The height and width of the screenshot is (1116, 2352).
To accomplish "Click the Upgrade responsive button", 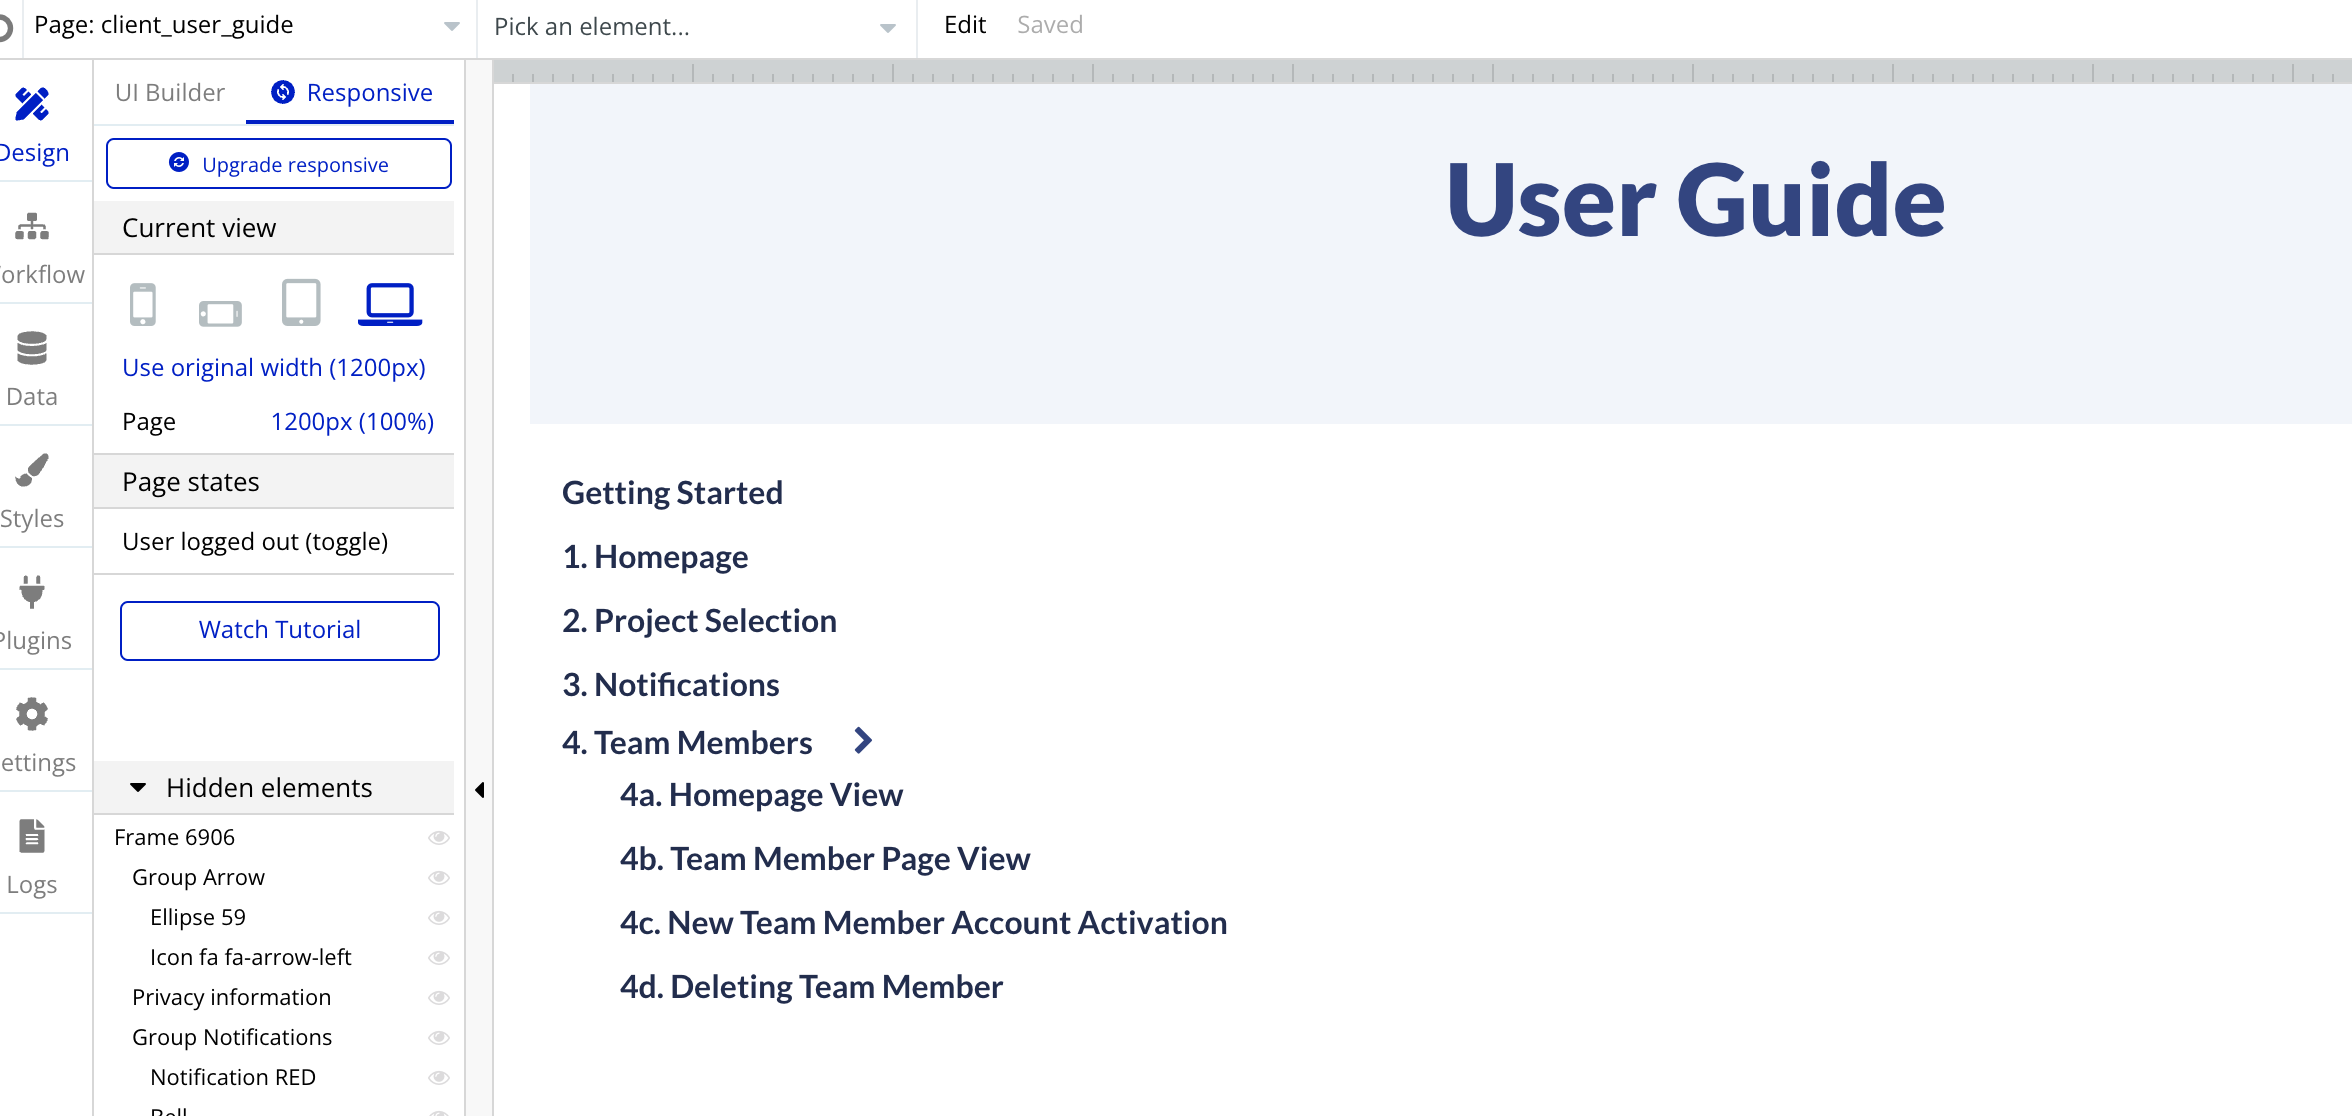I will click(x=279, y=164).
